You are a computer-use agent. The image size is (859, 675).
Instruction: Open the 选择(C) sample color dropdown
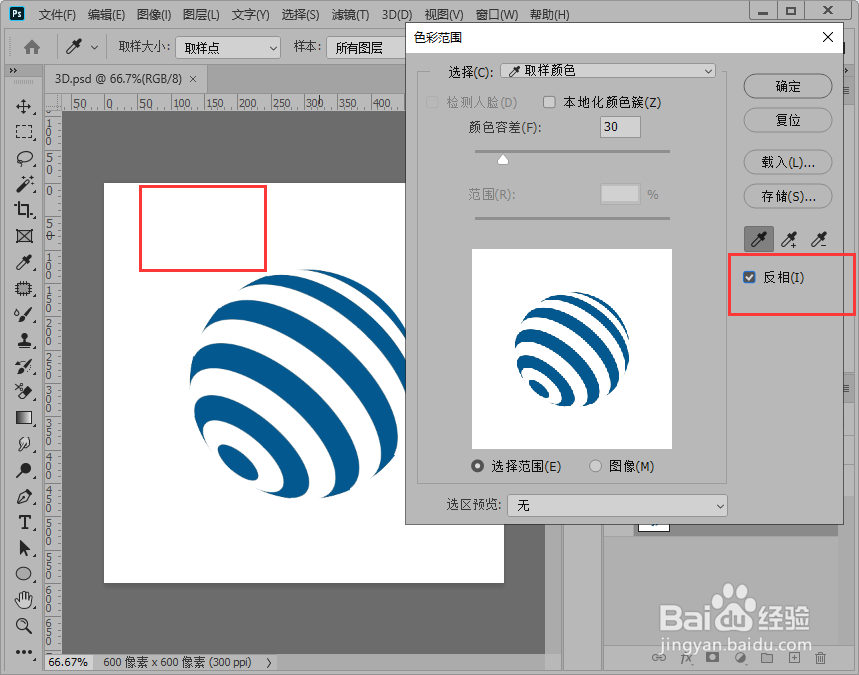pyautogui.click(x=607, y=70)
